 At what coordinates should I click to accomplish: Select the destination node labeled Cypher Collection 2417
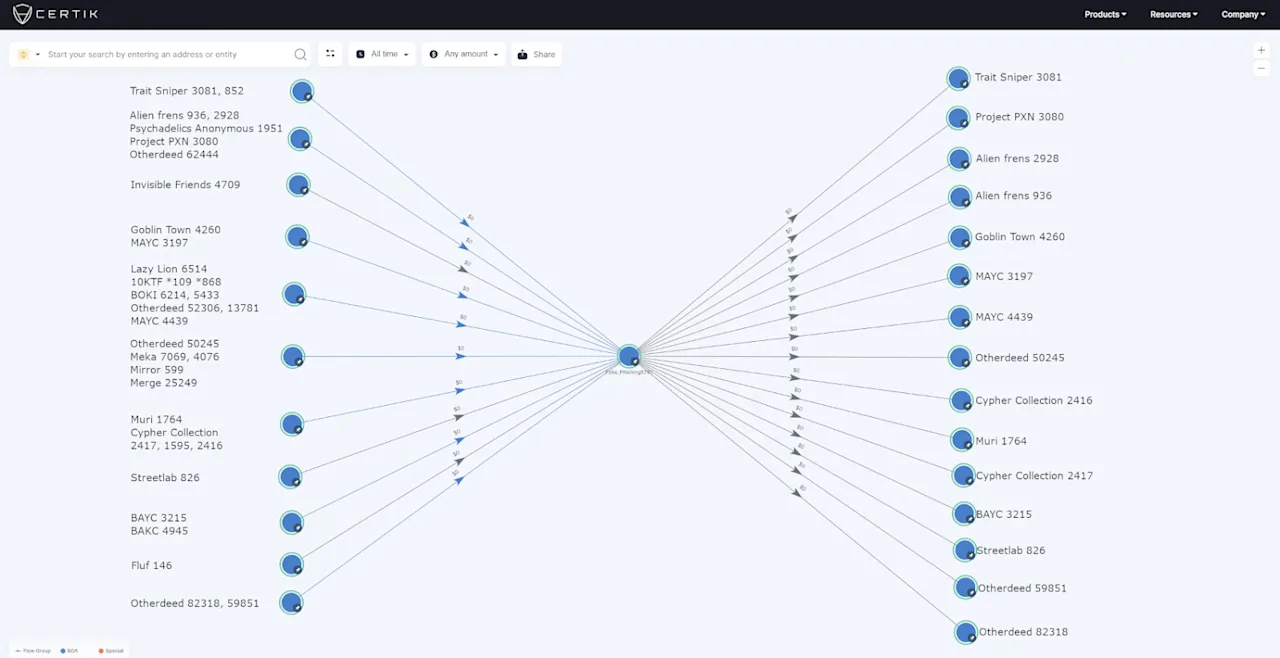(x=963, y=476)
